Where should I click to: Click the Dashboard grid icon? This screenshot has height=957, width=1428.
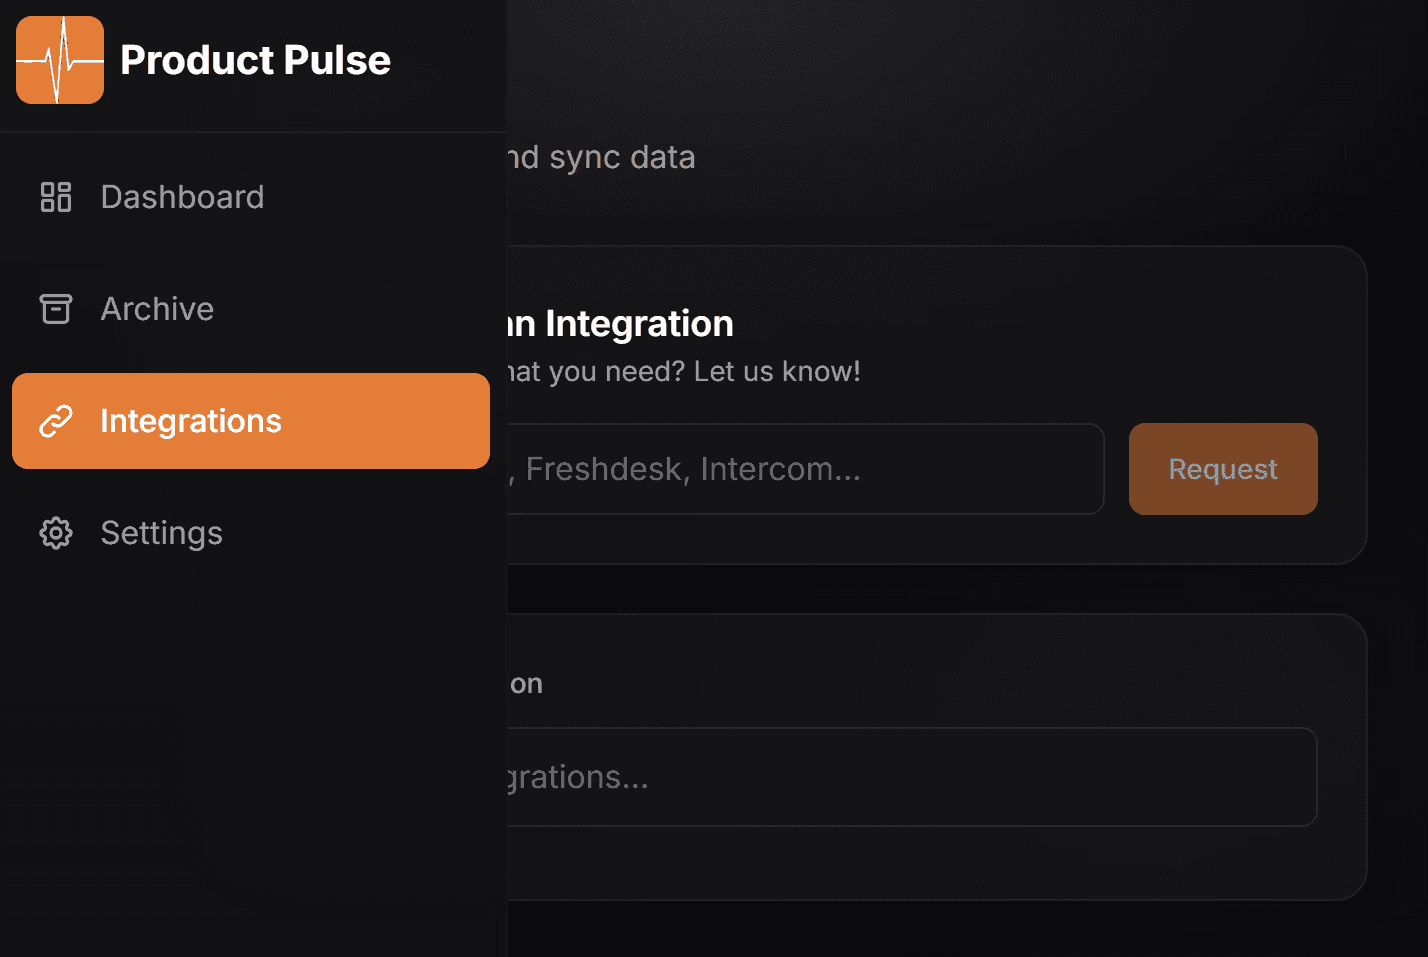[x=56, y=197]
